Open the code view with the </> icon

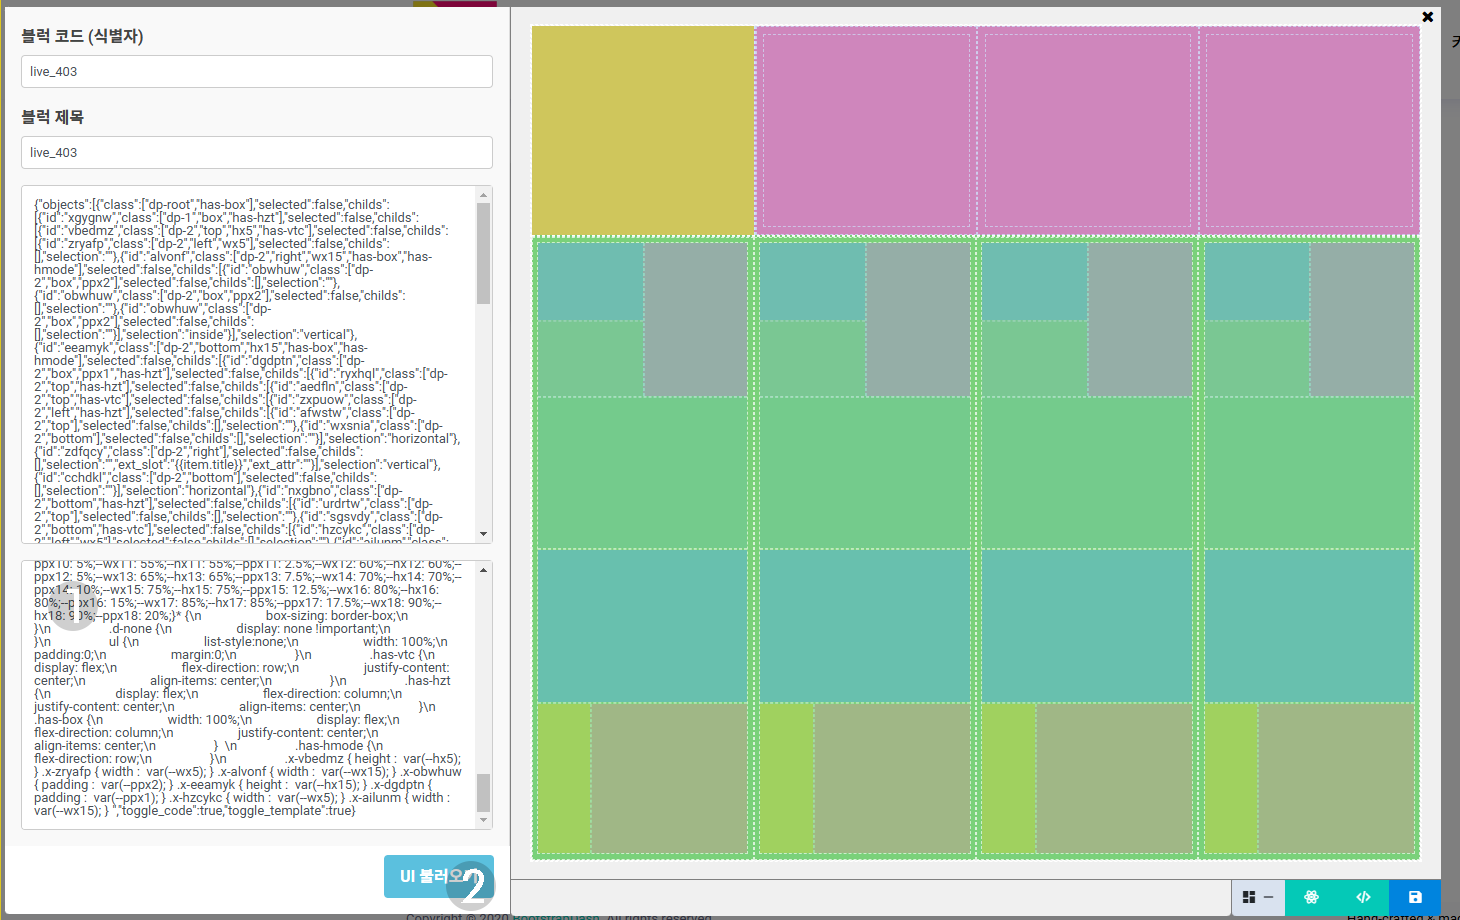point(1363,897)
